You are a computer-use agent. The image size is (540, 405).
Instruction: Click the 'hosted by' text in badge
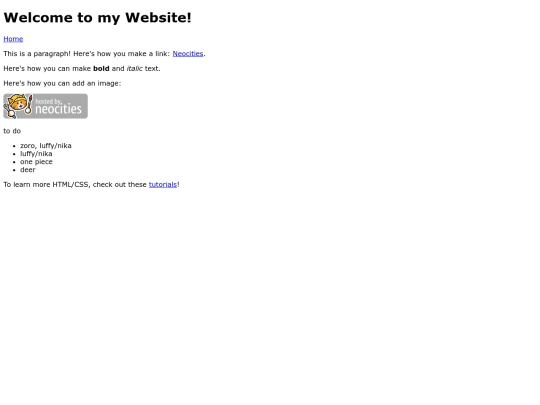pos(49,101)
